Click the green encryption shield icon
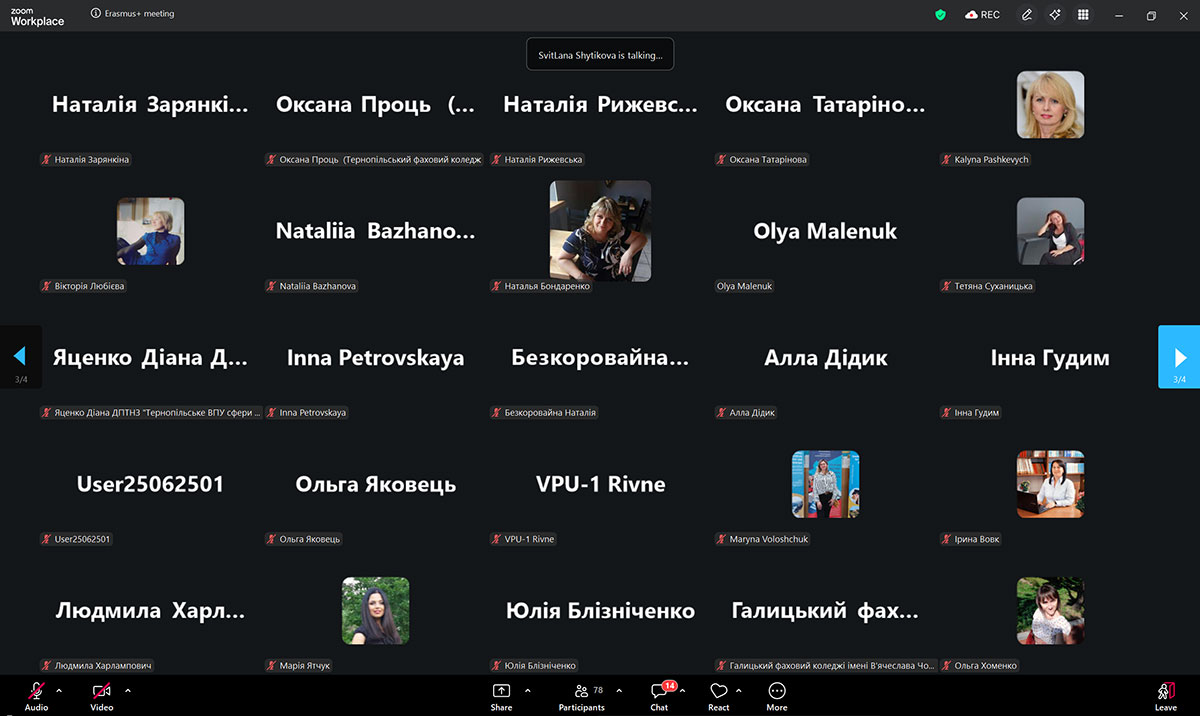The image size is (1200, 716). click(x=940, y=15)
